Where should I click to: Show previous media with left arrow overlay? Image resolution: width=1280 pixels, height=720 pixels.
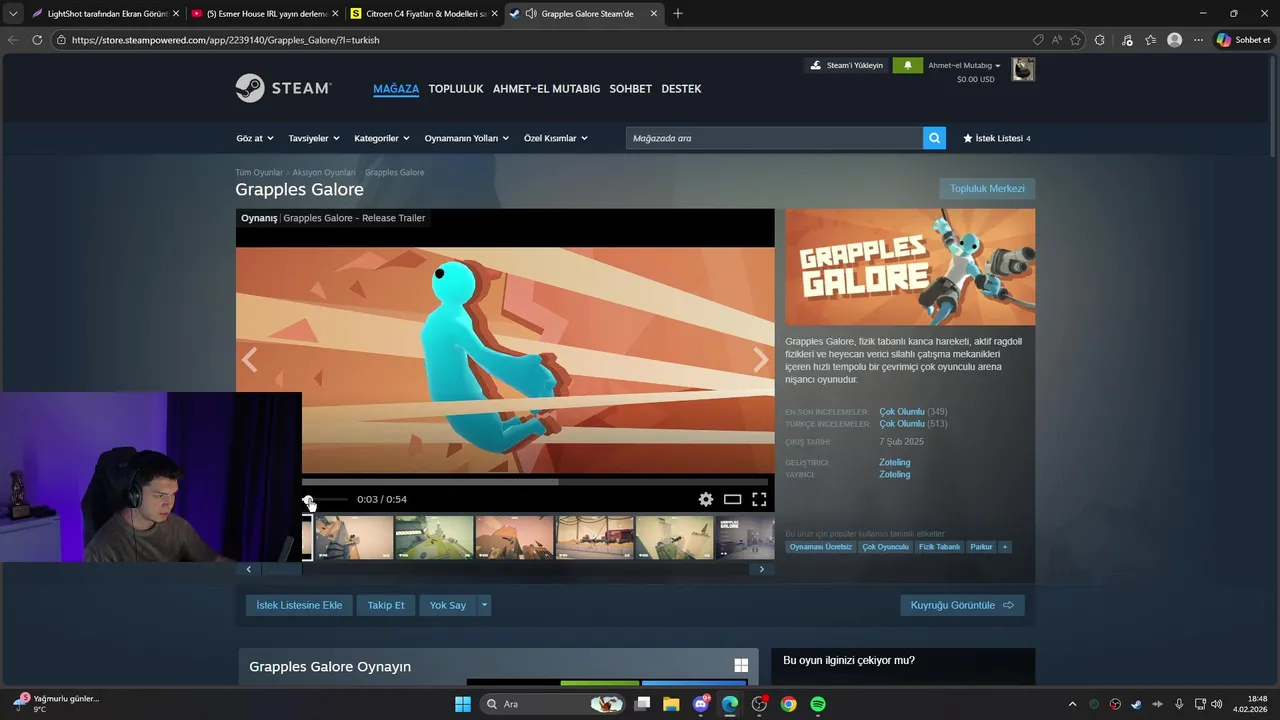point(249,359)
